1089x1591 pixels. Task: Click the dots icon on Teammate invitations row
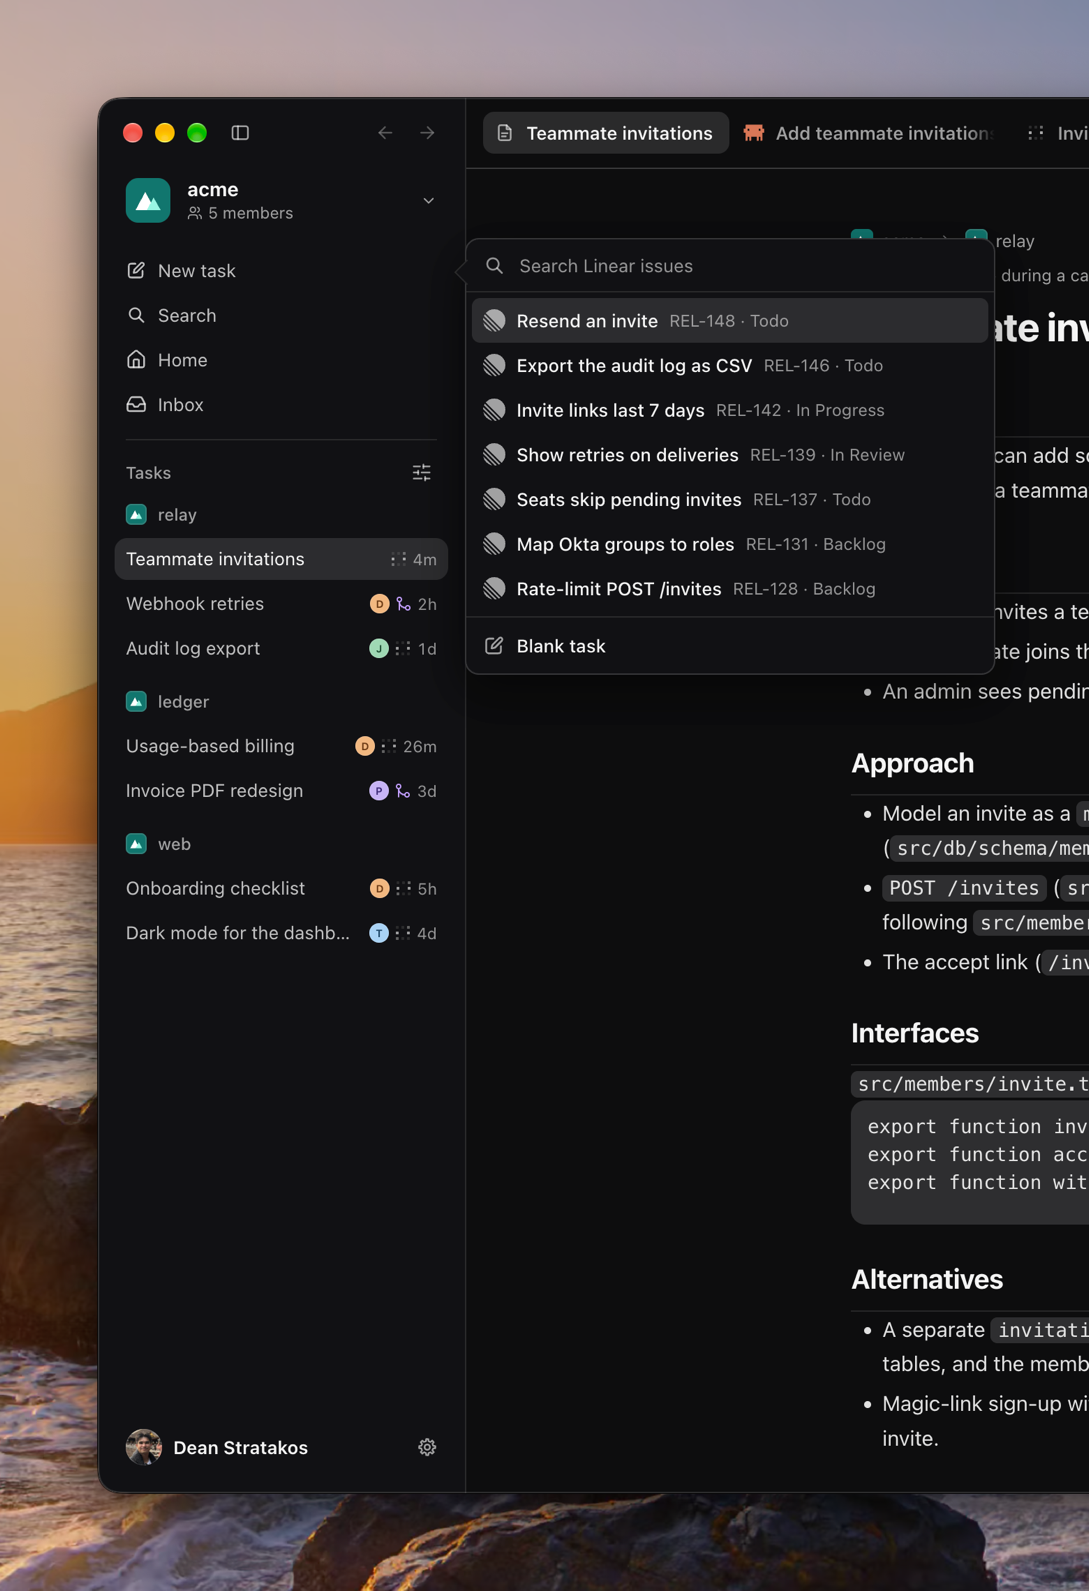[x=399, y=560]
